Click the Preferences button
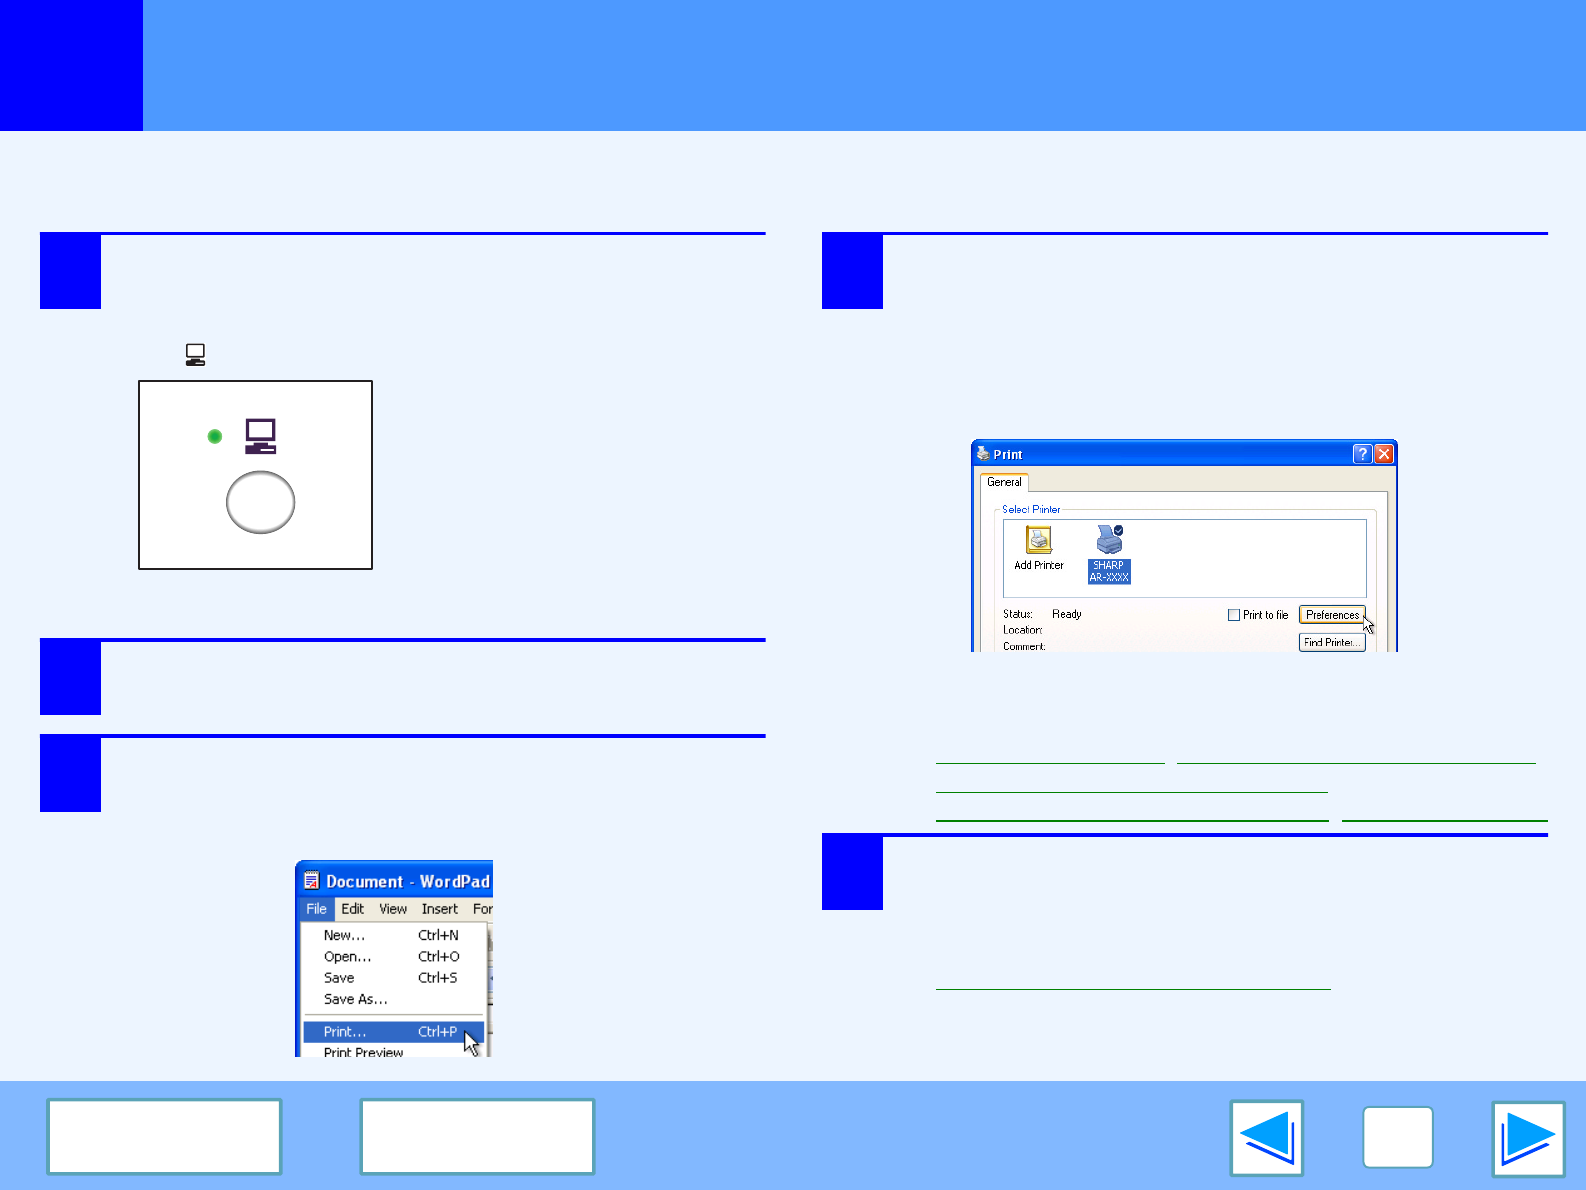 (1332, 615)
